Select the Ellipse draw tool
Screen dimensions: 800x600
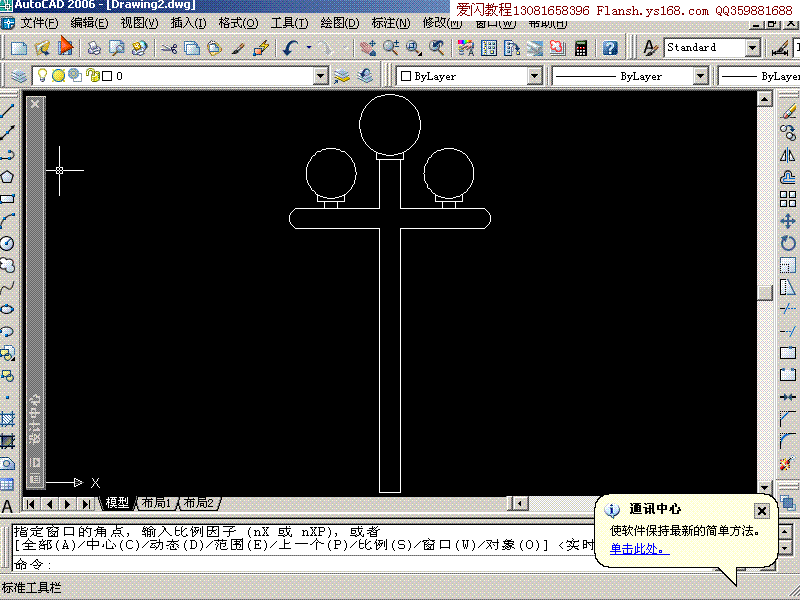point(7,309)
